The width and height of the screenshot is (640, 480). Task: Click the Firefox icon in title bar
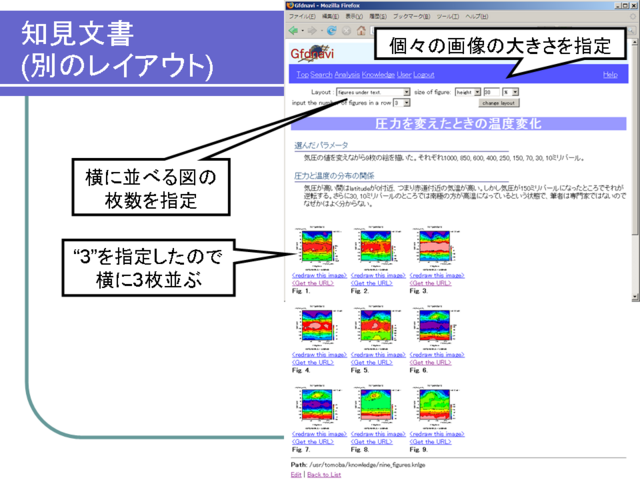pyautogui.click(x=290, y=5)
